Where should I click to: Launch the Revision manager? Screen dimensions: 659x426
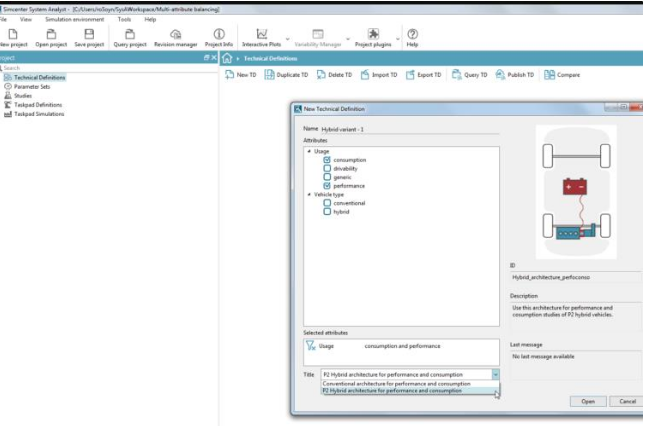[x=175, y=34]
